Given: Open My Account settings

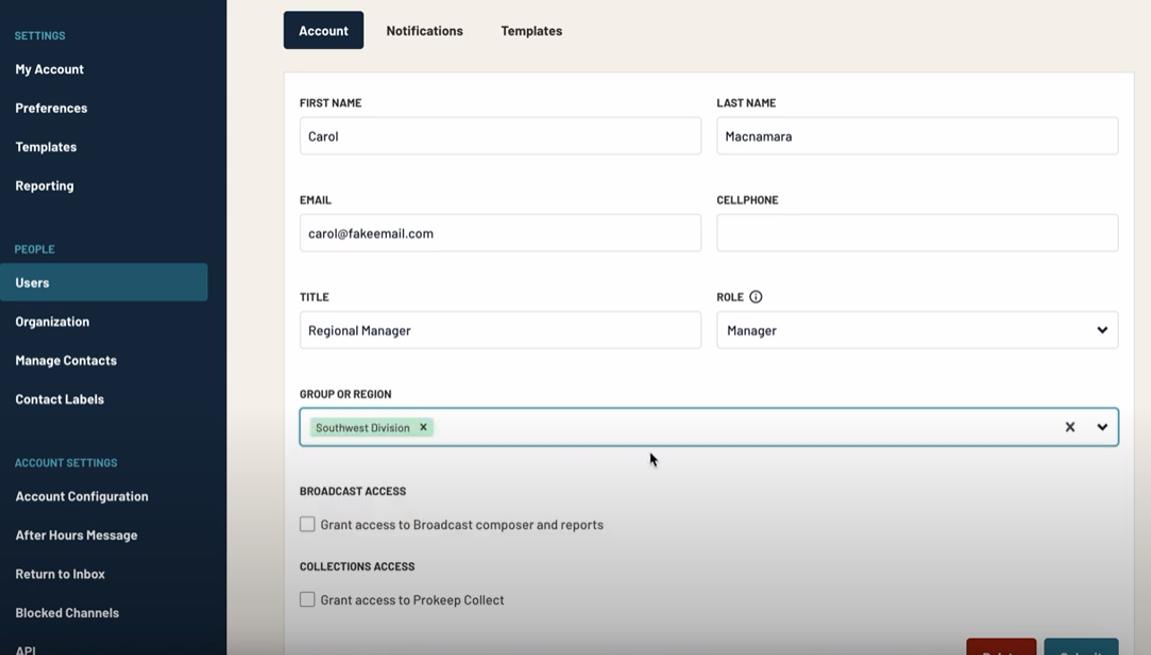Looking at the screenshot, I should 50,69.
